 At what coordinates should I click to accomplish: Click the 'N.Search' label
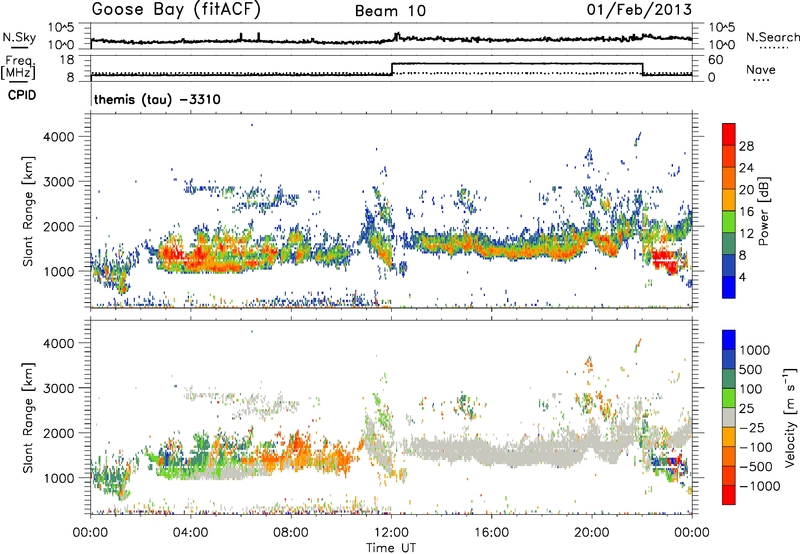(x=772, y=37)
